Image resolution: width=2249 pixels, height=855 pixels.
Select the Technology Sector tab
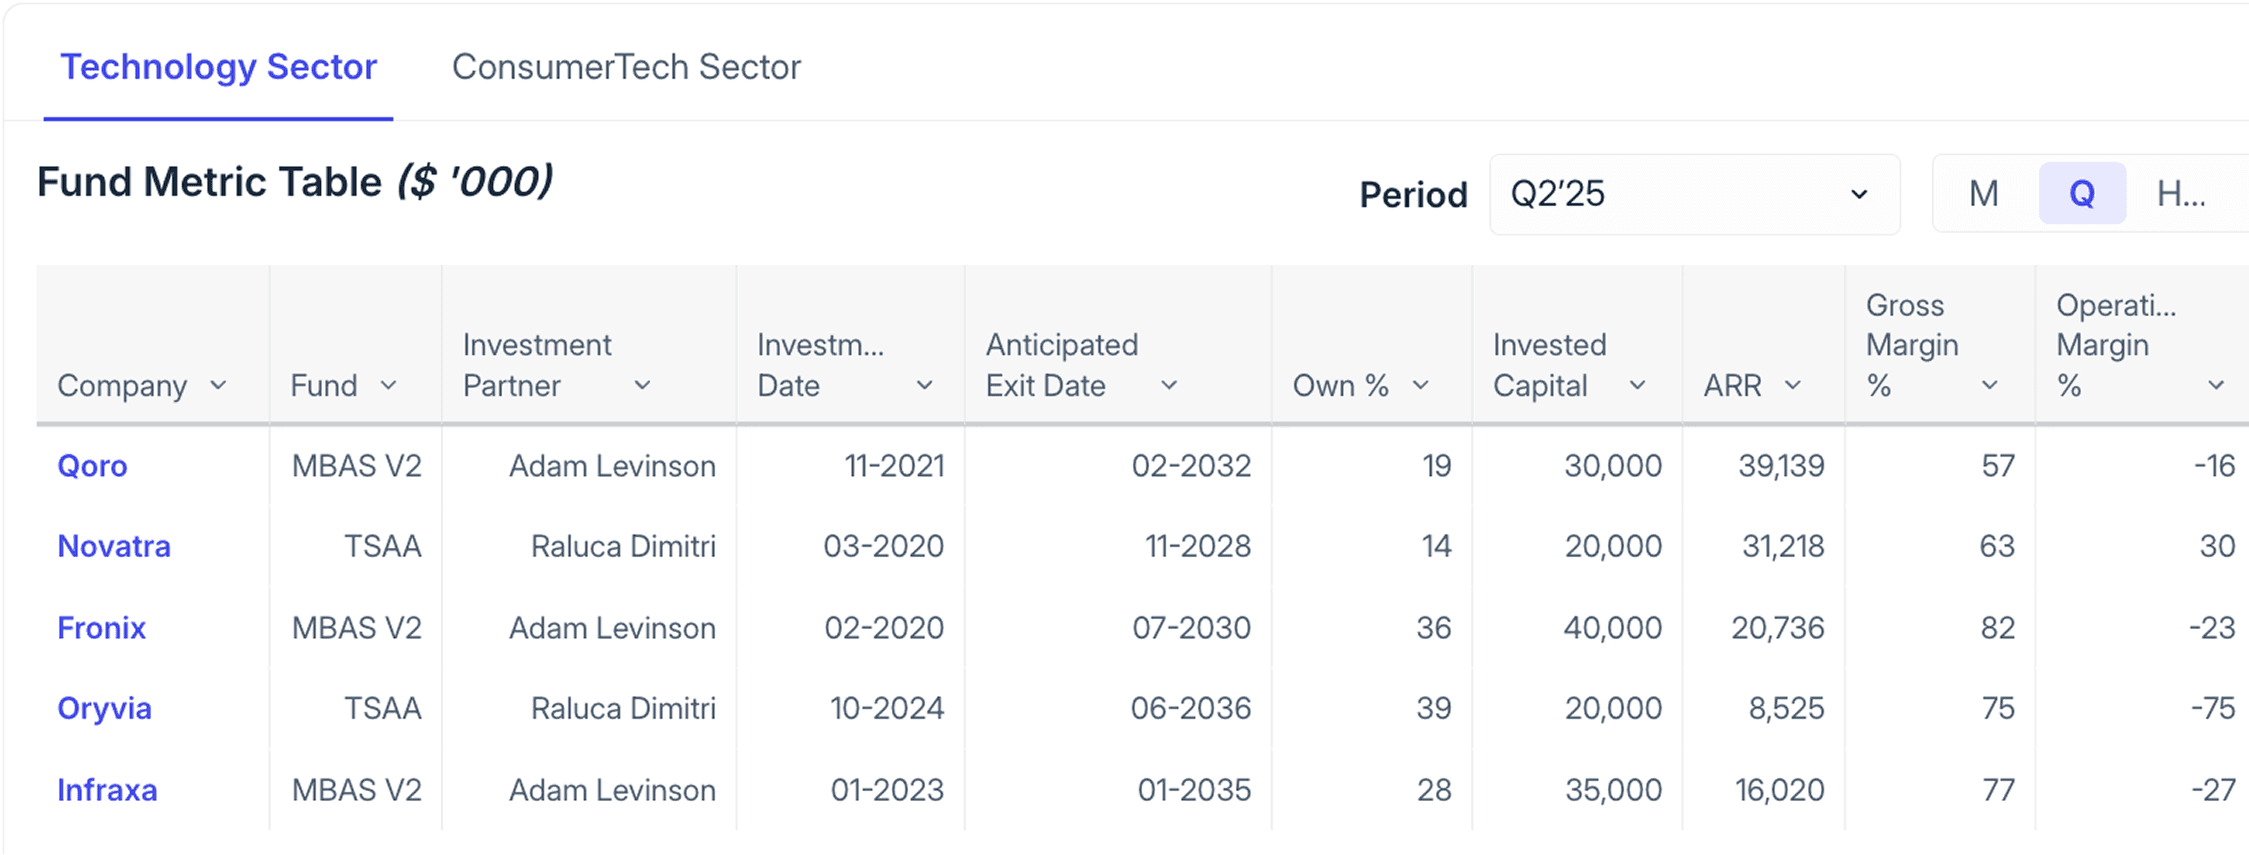point(218,67)
